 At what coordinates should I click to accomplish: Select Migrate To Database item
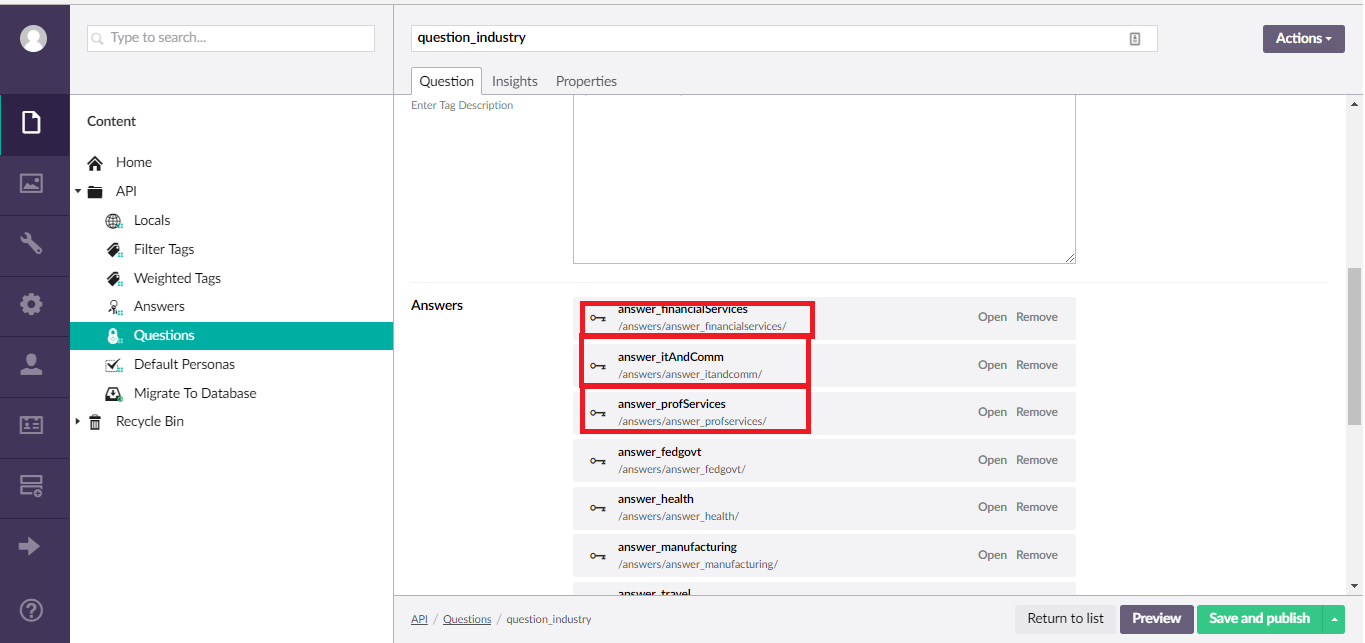point(195,393)
